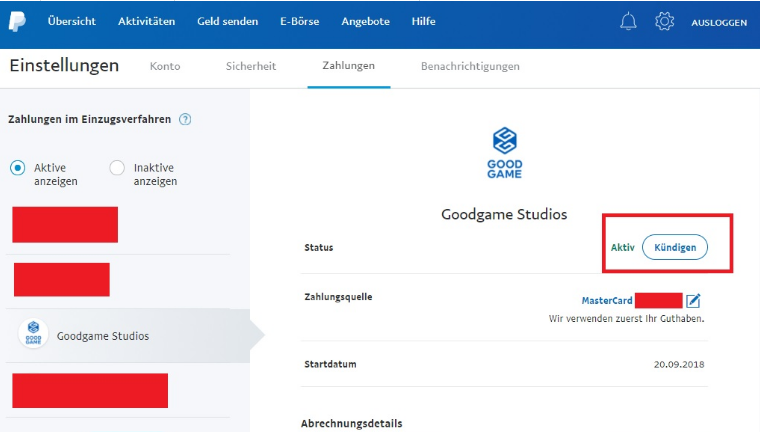
Task: Click the Goodgame Studios list logo icon
Action: (x=33, y=334)
